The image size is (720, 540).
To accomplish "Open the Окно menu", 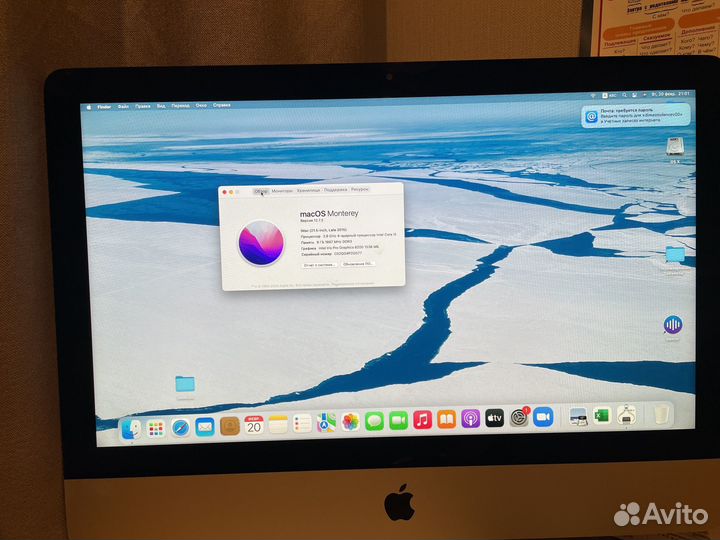I will click(x=201, y=105).
